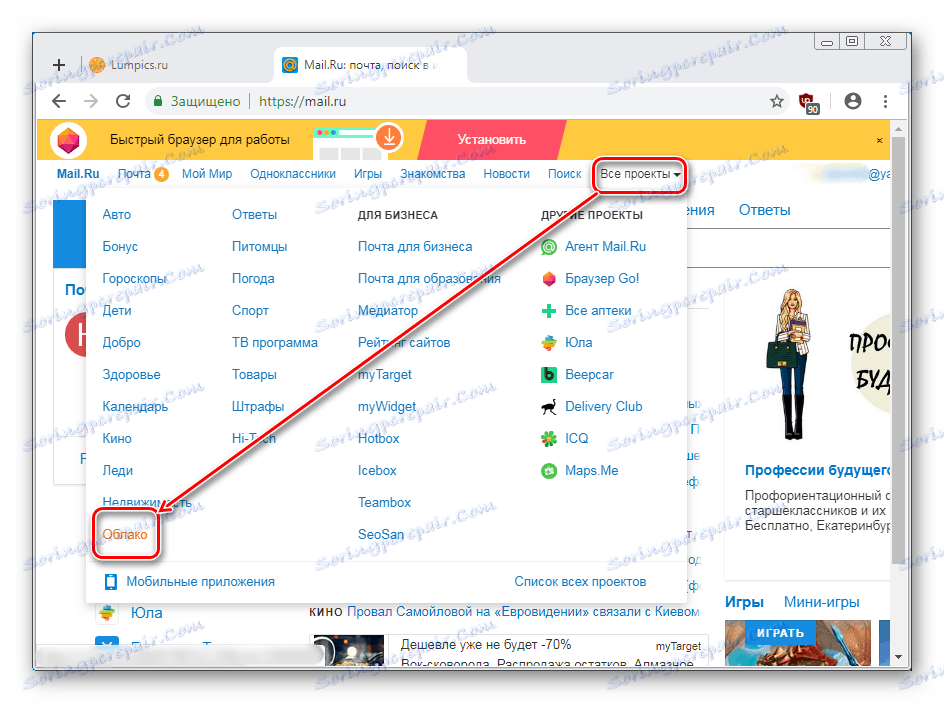Open Новости in top navigation
The image size is (944, 703).
[x=506, y=174]
